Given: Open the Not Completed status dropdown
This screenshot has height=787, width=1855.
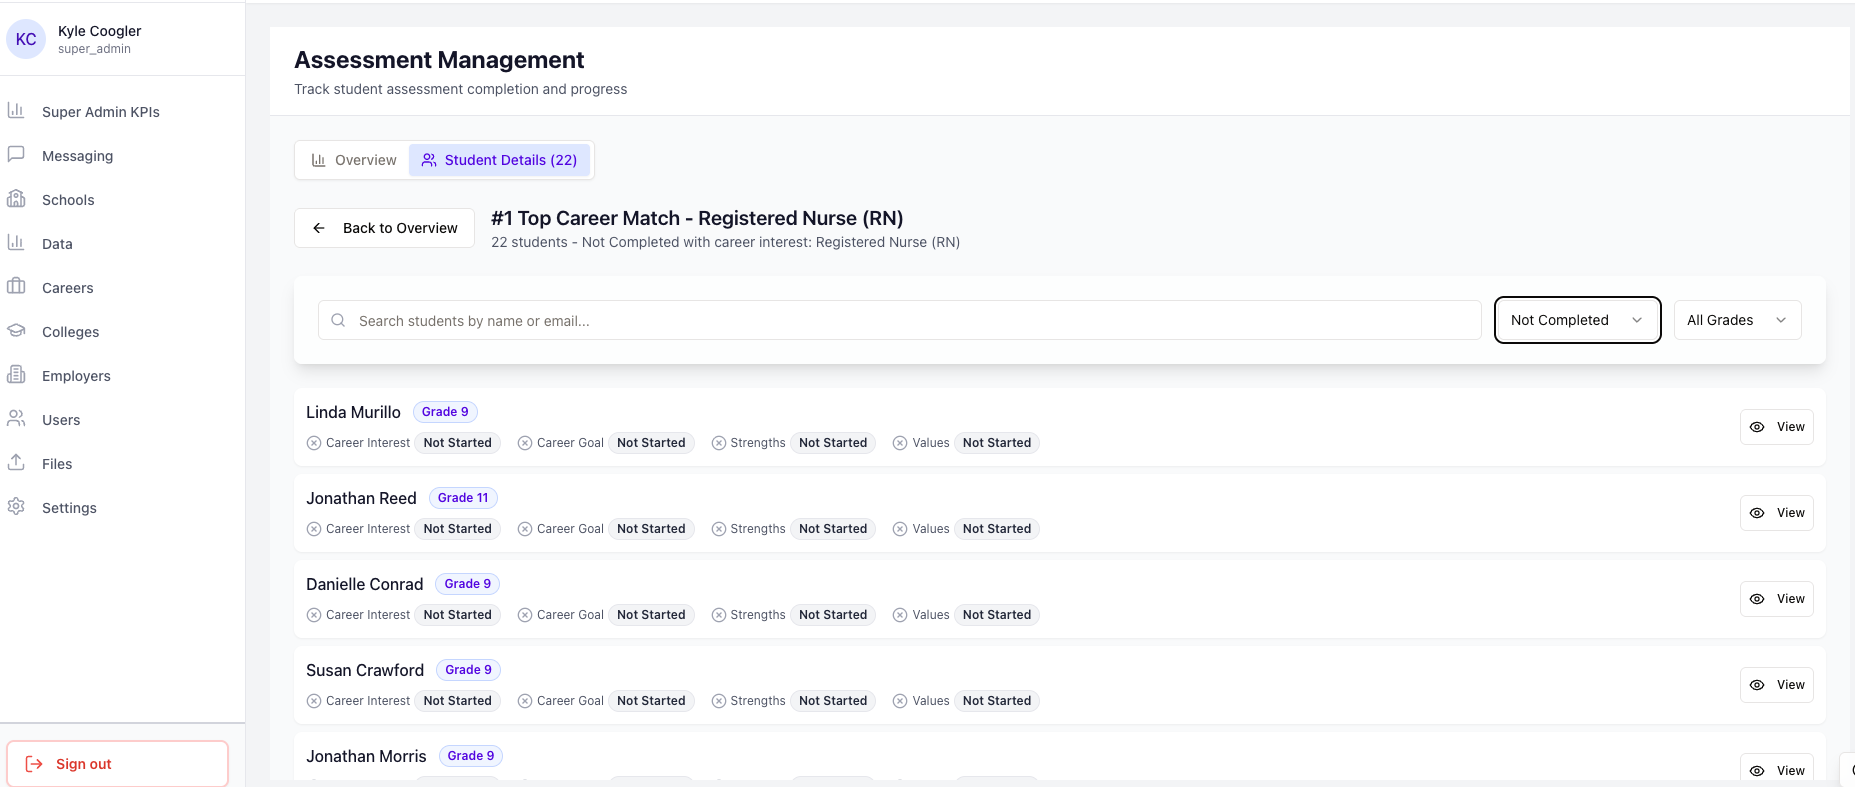Looking at the screenshot, I should click(x=1577, y=320).
